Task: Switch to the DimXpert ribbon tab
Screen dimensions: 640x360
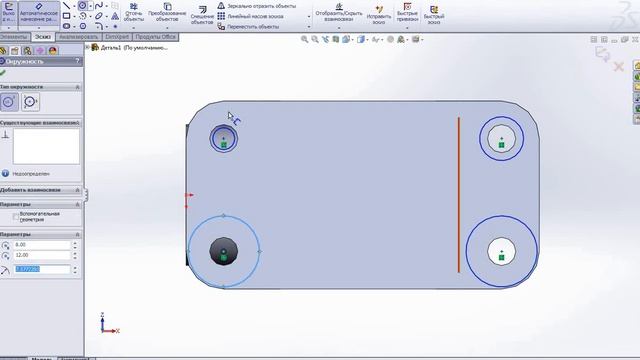Action: click(117, 37)
